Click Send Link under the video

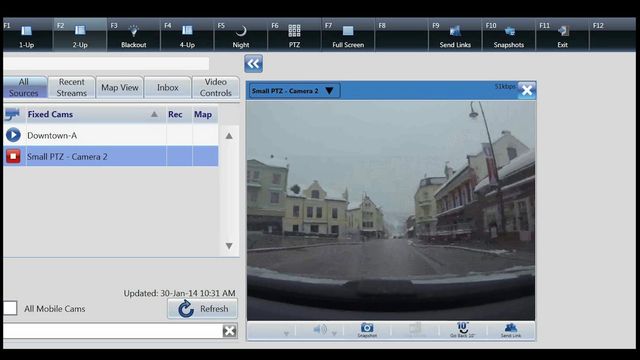tap(511, 330)
